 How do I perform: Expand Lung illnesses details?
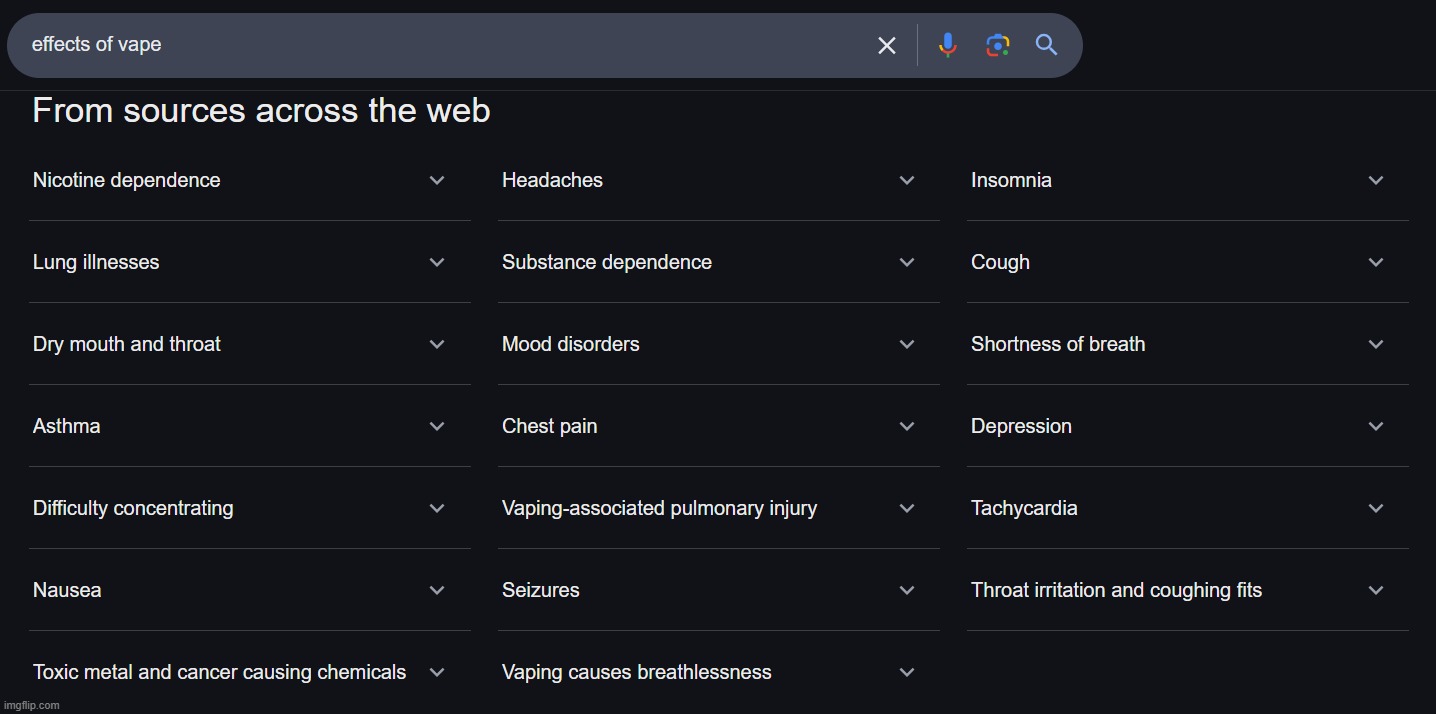click(x=249, y=262)
